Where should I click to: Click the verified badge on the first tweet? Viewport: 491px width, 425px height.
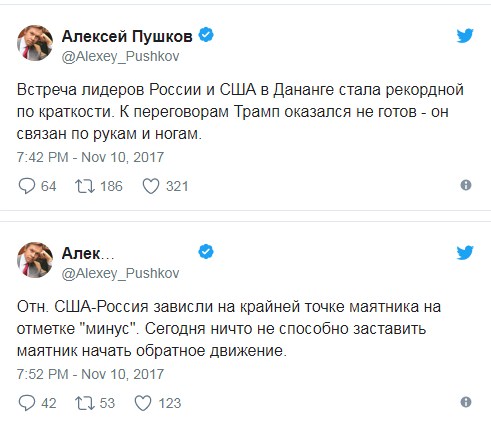pyautogui.click(x=206, y=35)
